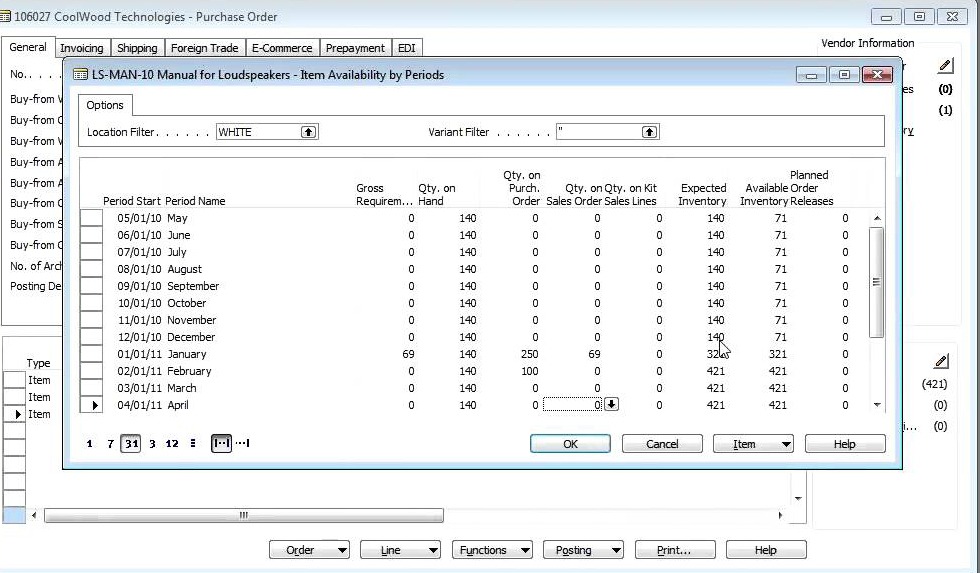Click January's Qty. on Purch. Order value 250

click(x=529, y=354)
